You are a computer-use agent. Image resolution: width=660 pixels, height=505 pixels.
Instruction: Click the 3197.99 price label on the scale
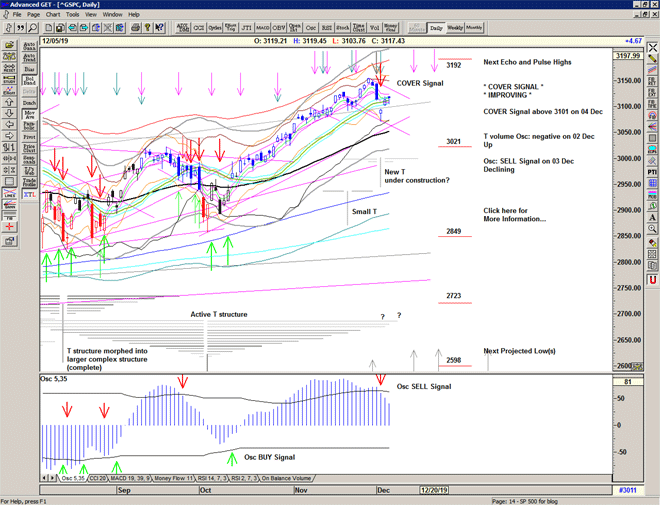[628, 56]
